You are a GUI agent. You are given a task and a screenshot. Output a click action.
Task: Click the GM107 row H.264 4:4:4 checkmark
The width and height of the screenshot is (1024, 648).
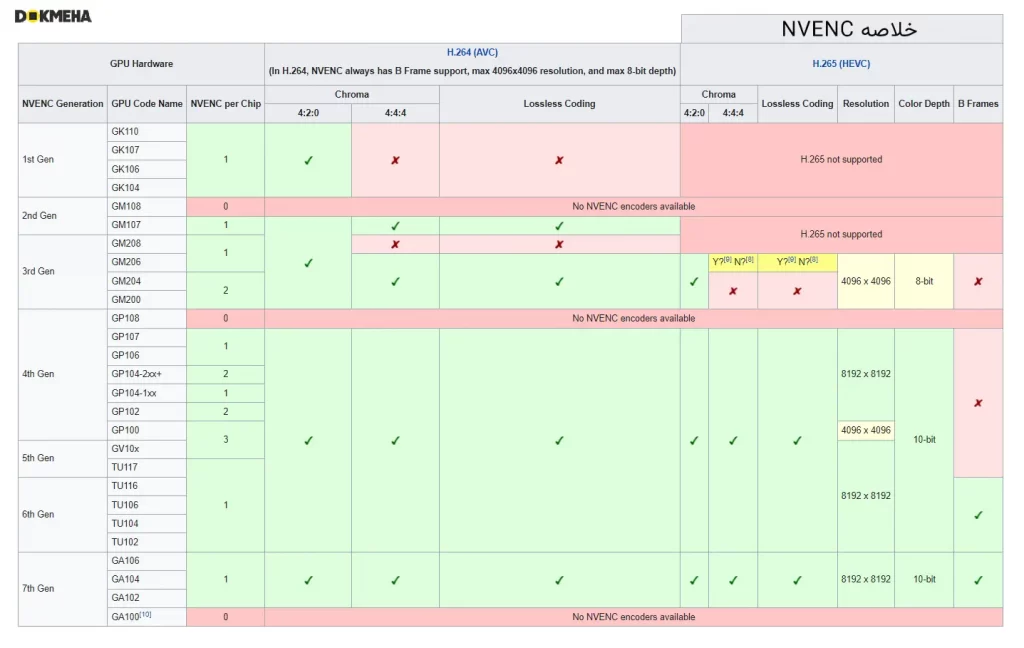point(395,226)
